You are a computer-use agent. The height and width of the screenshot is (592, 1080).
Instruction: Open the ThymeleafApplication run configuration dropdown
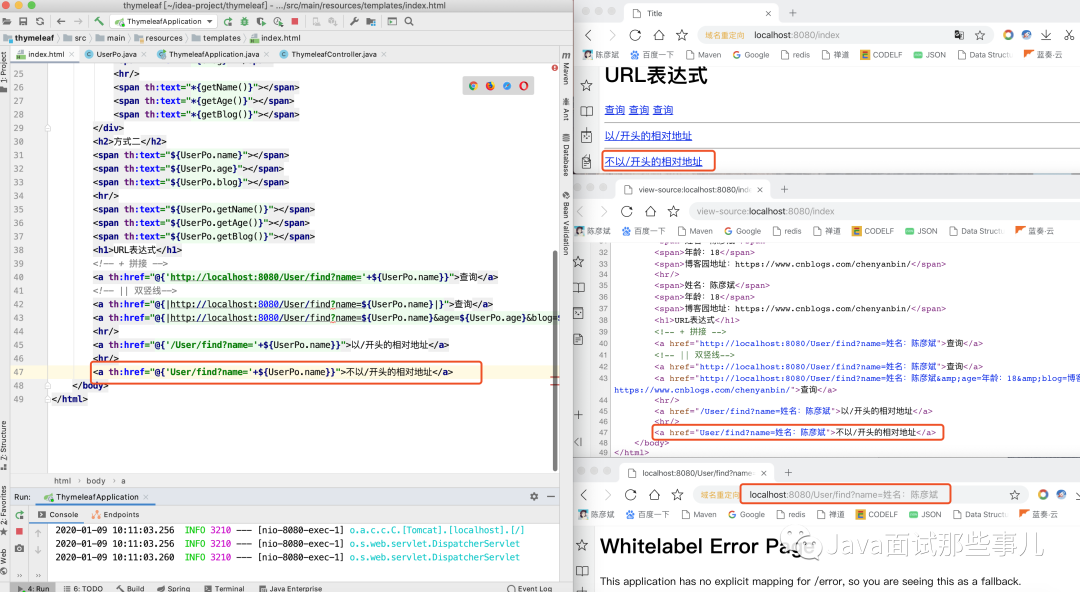point(164,21)
